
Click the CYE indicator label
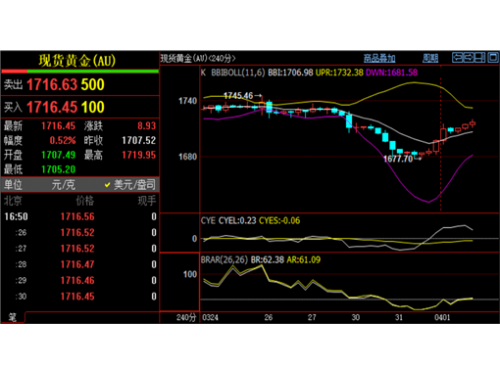(x=208, y=220)
